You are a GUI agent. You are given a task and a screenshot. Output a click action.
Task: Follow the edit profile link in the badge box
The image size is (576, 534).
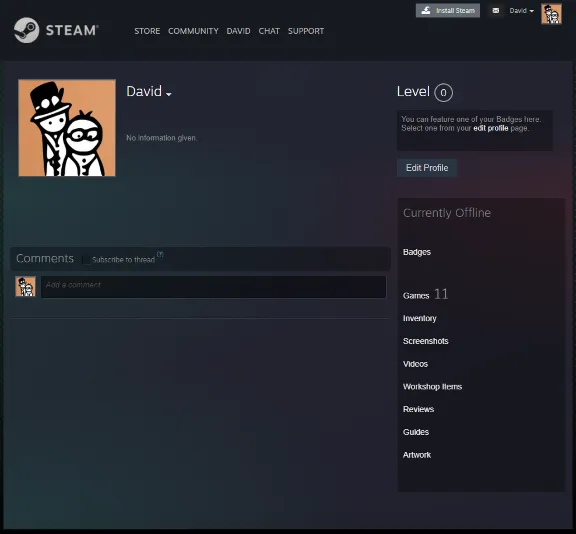pyautogui.click(x=490, y=128)
